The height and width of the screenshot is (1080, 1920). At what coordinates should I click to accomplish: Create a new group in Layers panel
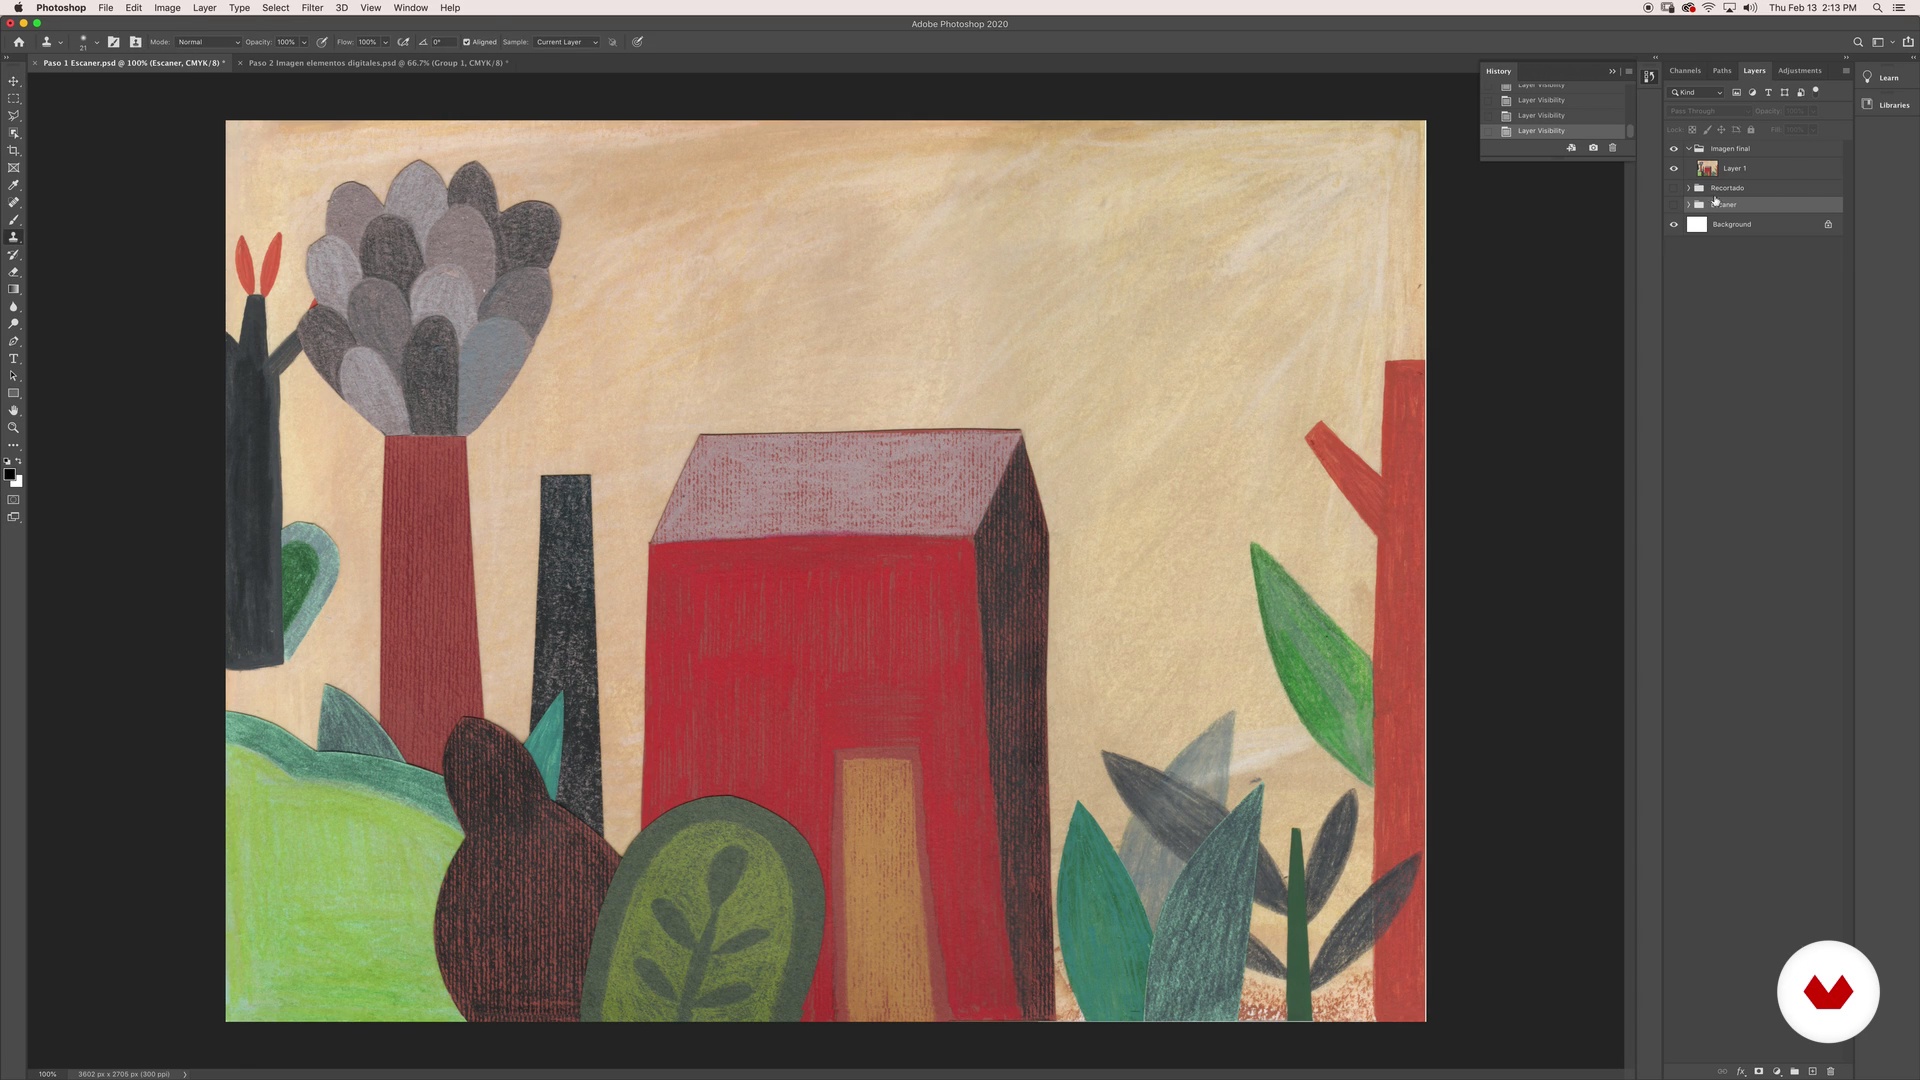click(x=1795, y=1071)
